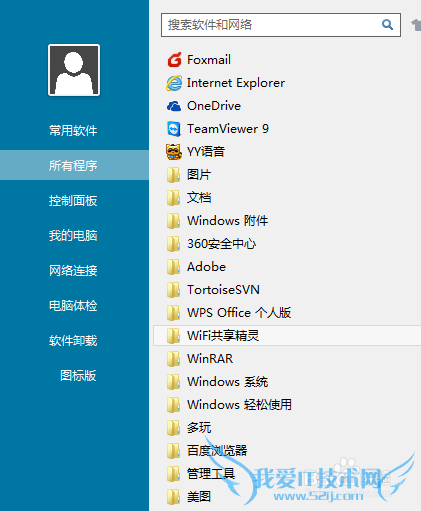This screenshot has height=511, width=421.
Task: Click the YY语音 raccoon icon
Action: (x=174, y=152)
